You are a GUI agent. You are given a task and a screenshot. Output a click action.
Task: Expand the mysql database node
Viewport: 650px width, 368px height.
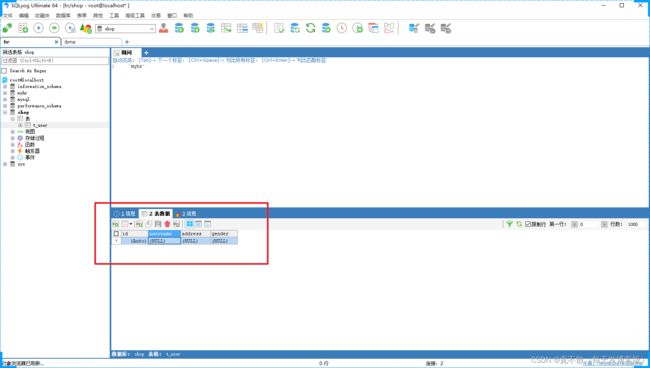pyautogui.click(x=5, y=99)
